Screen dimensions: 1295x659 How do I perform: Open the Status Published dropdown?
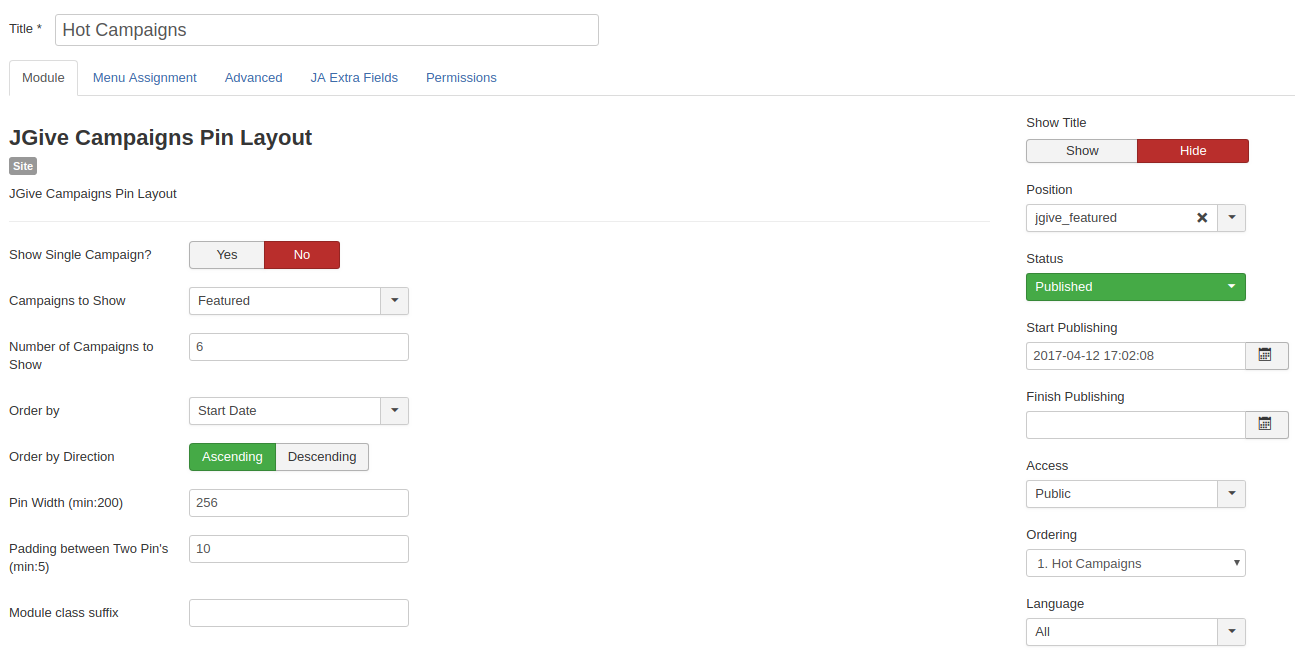pos(1135,287)
